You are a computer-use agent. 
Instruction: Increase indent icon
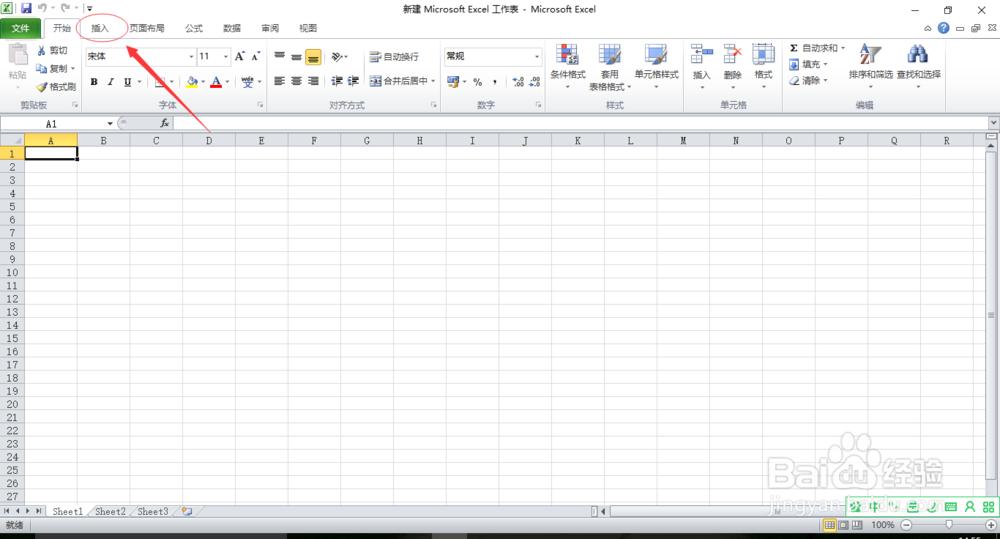(353, 81)
